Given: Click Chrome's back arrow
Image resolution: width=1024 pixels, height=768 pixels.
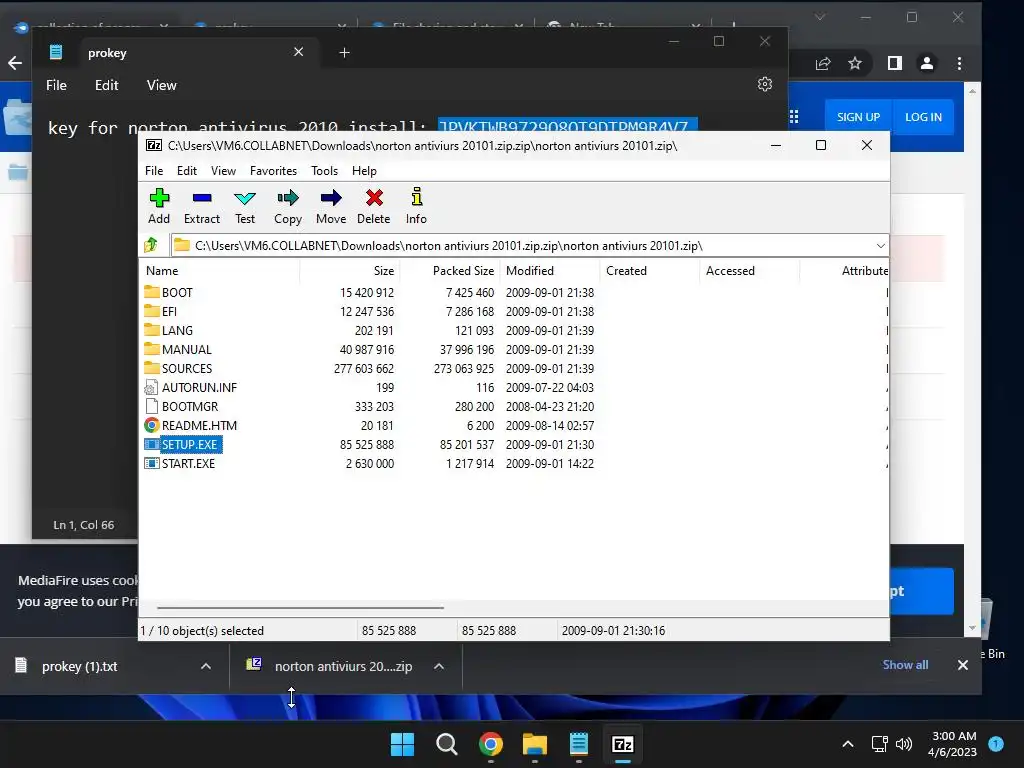Looking at the screenshot, I should [x=15, y=63].
